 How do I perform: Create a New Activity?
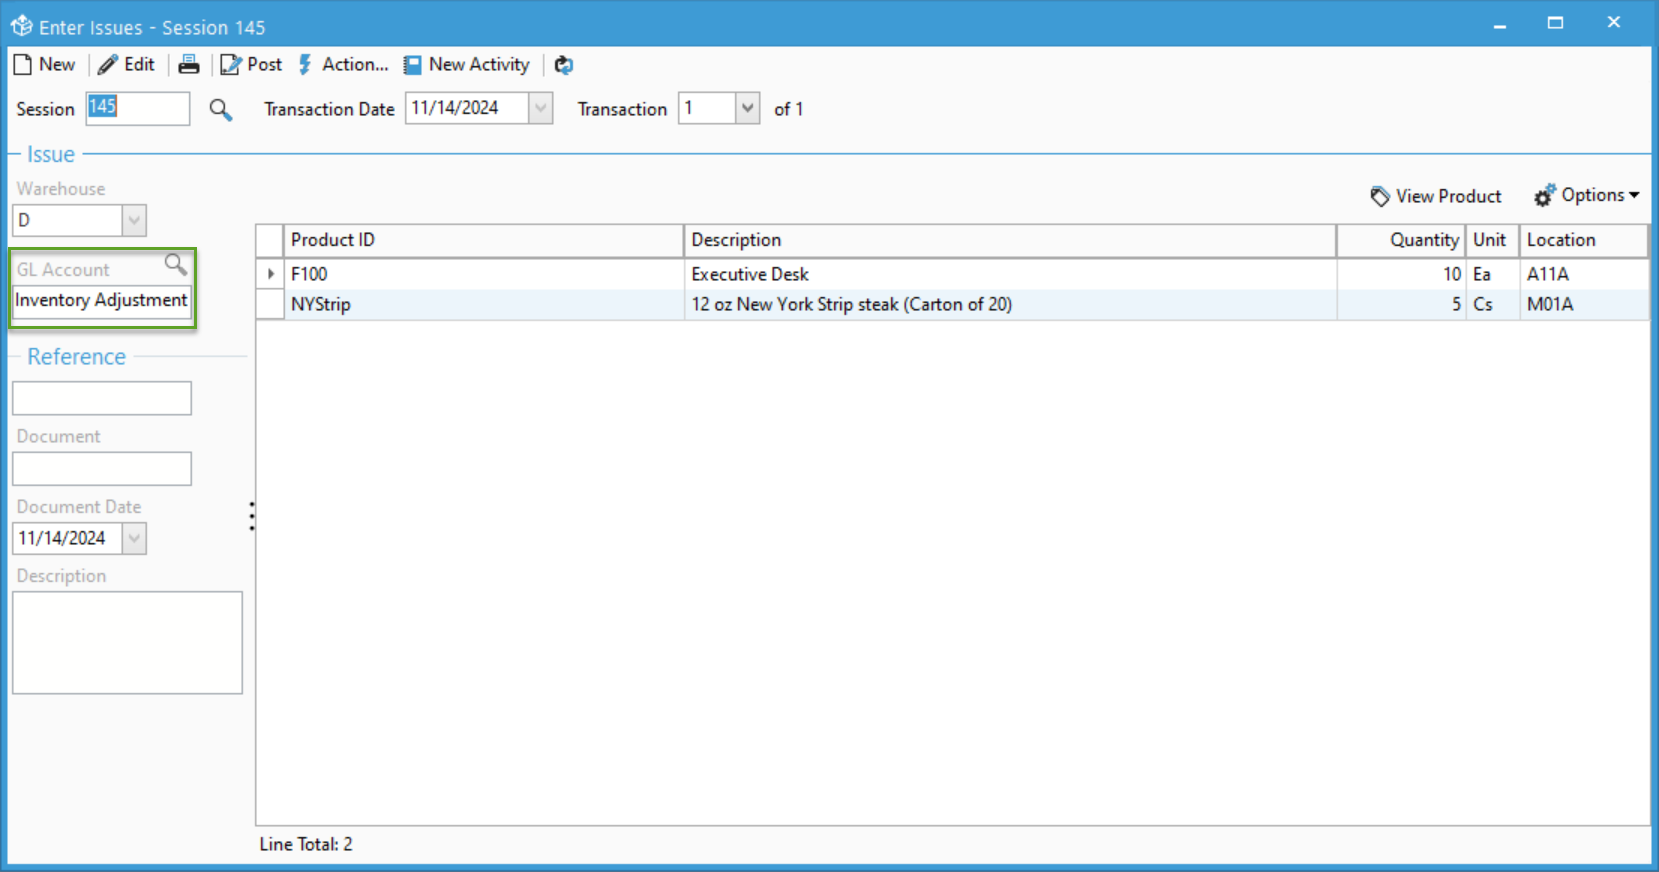pyautogui.click(x=467, y=65)
